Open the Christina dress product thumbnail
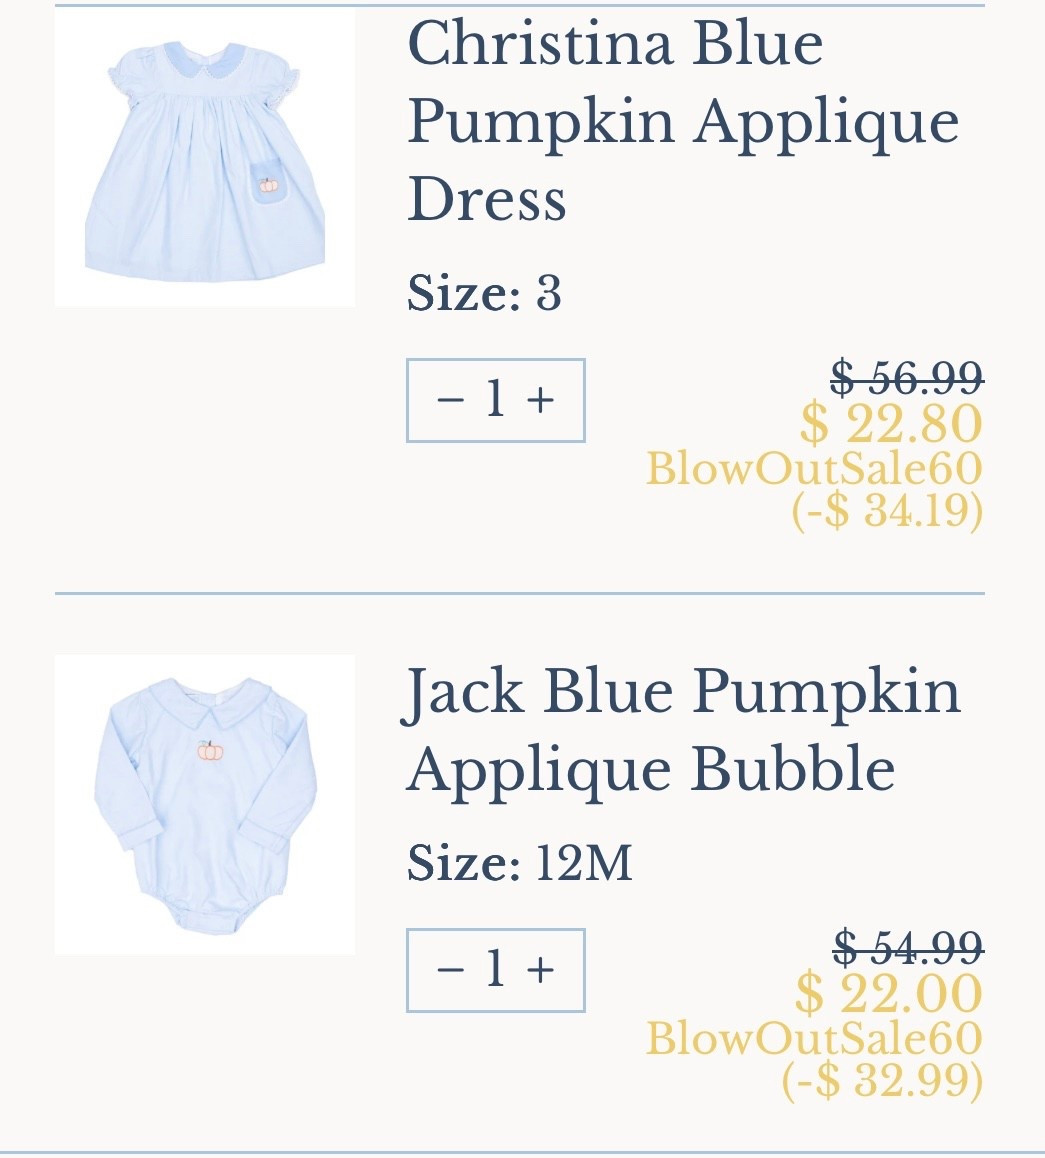The width and height of the screenshot is (1045, 1158). point(205,157)
